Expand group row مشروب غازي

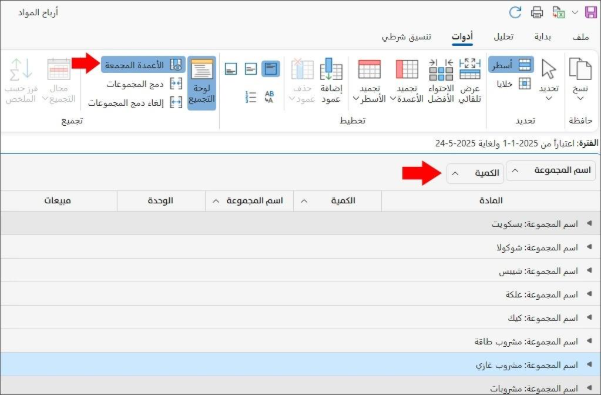[x=589, y=364]
